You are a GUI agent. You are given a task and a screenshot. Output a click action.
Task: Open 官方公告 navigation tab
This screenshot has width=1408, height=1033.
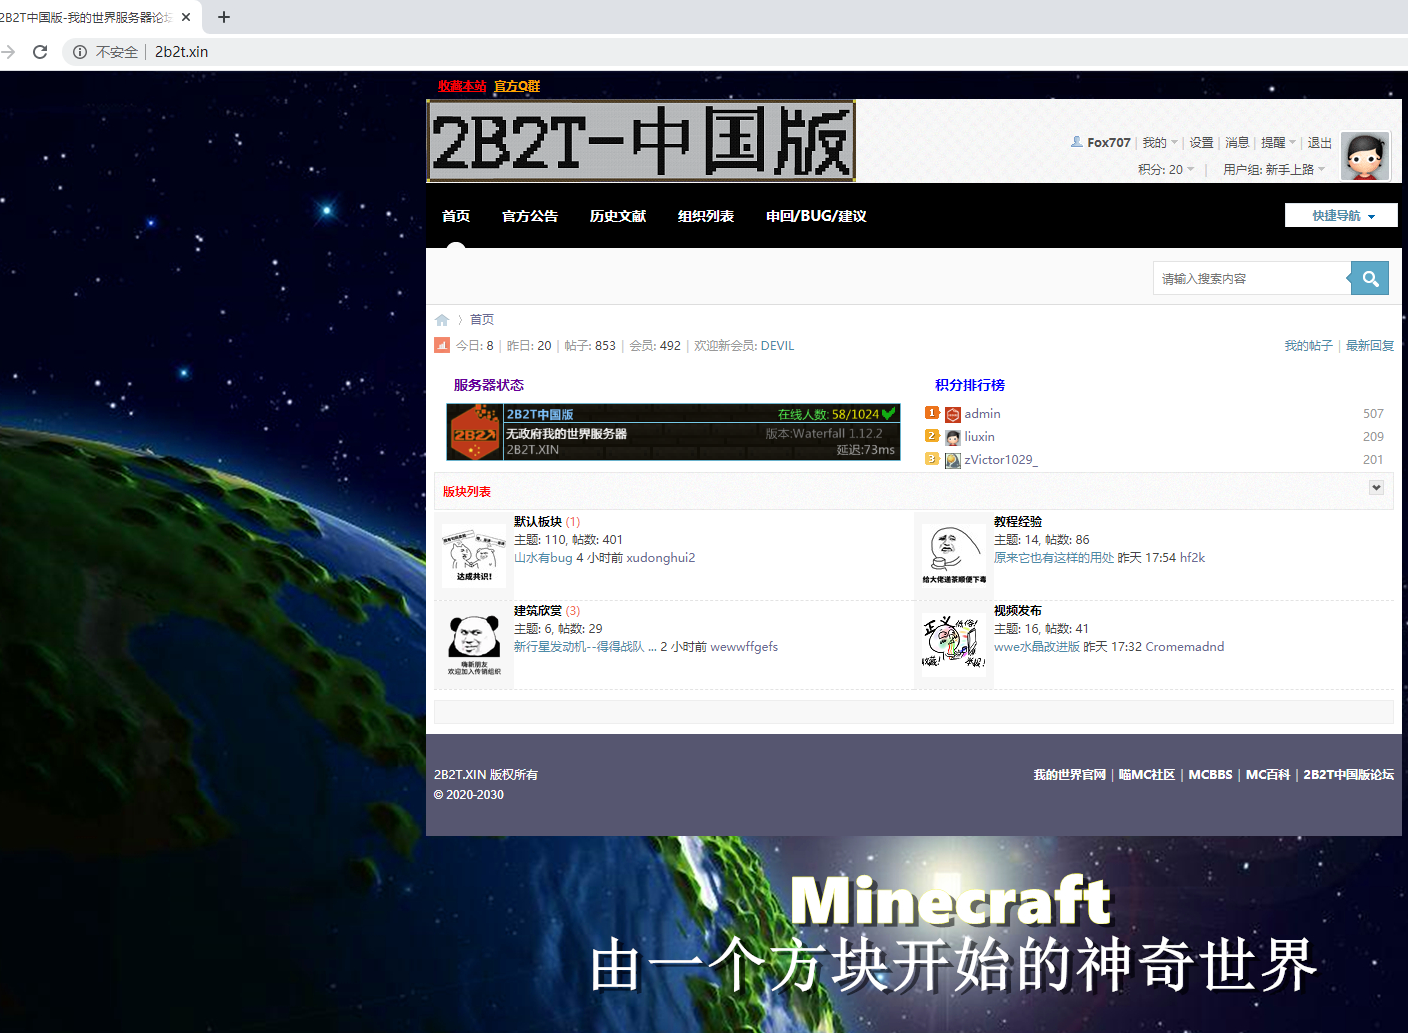tap(530, 216)
